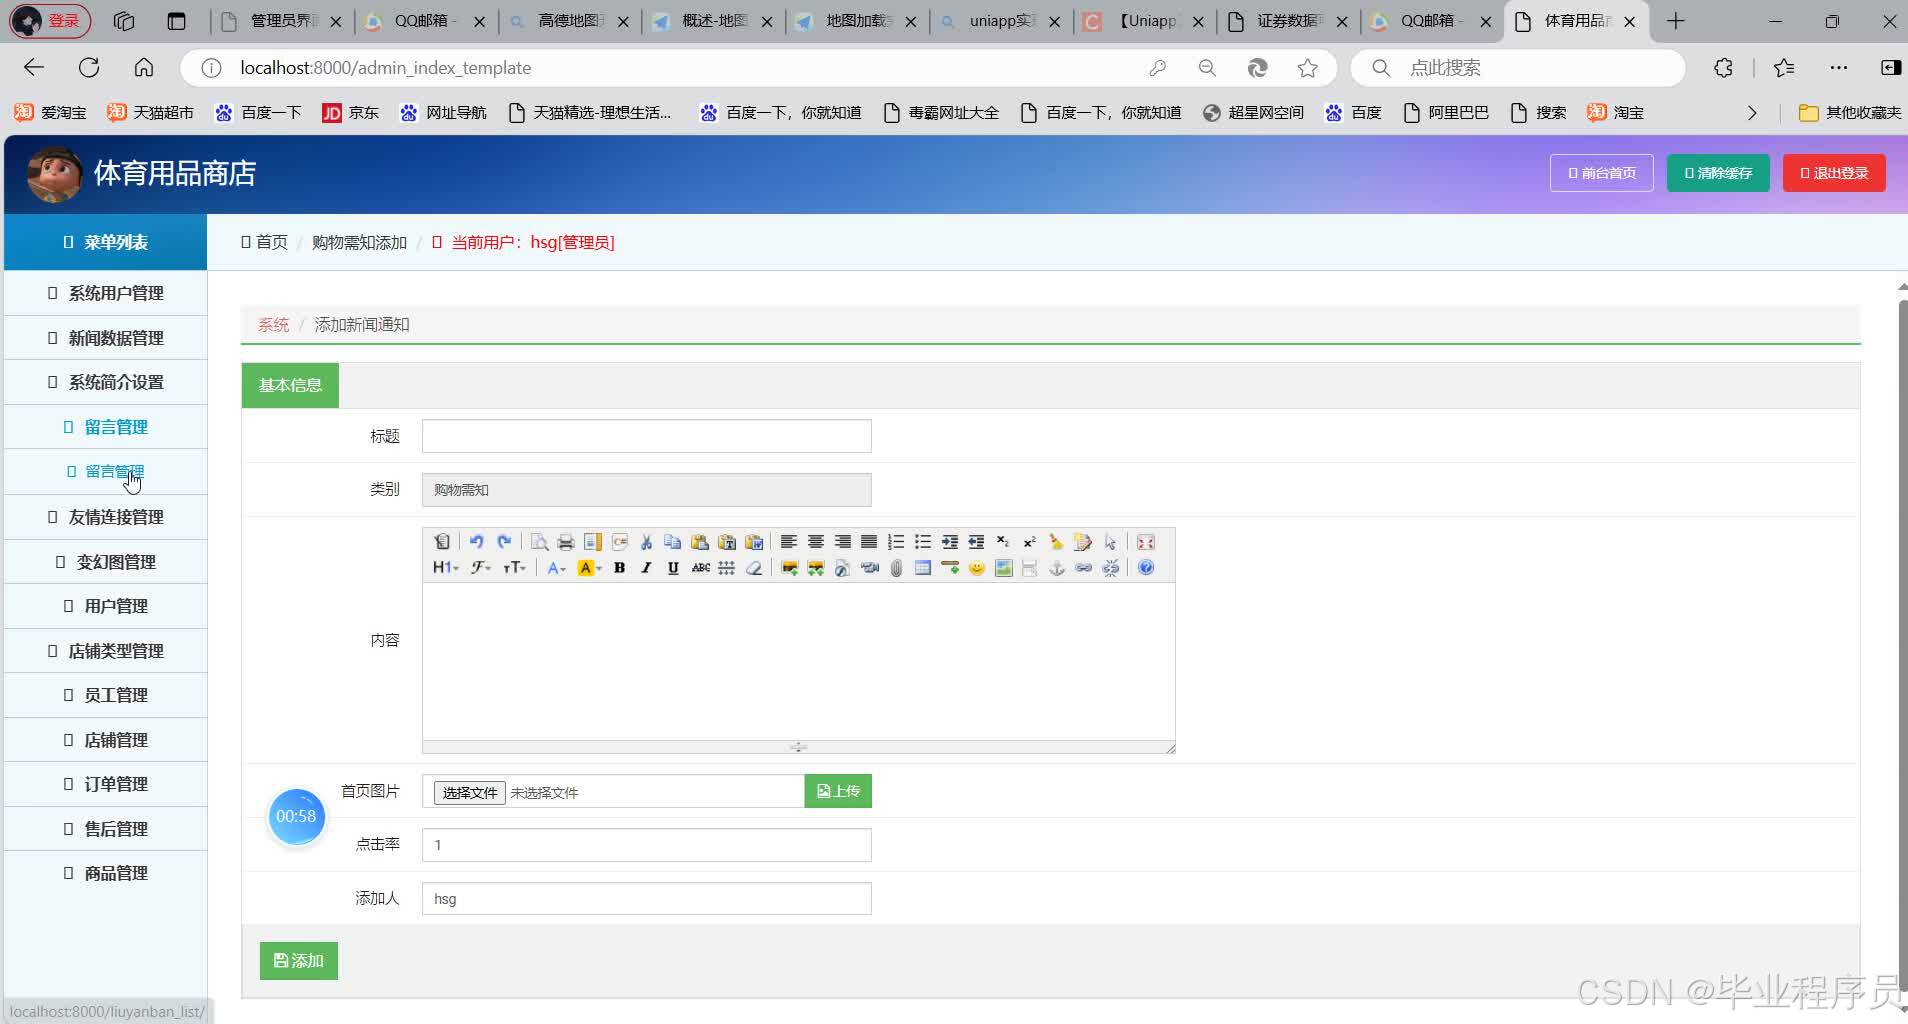The height and width of the screenshot is (1024, 1908).
Task: Expand 系统用户管理 sidebar menu
Action: point(105,293)
